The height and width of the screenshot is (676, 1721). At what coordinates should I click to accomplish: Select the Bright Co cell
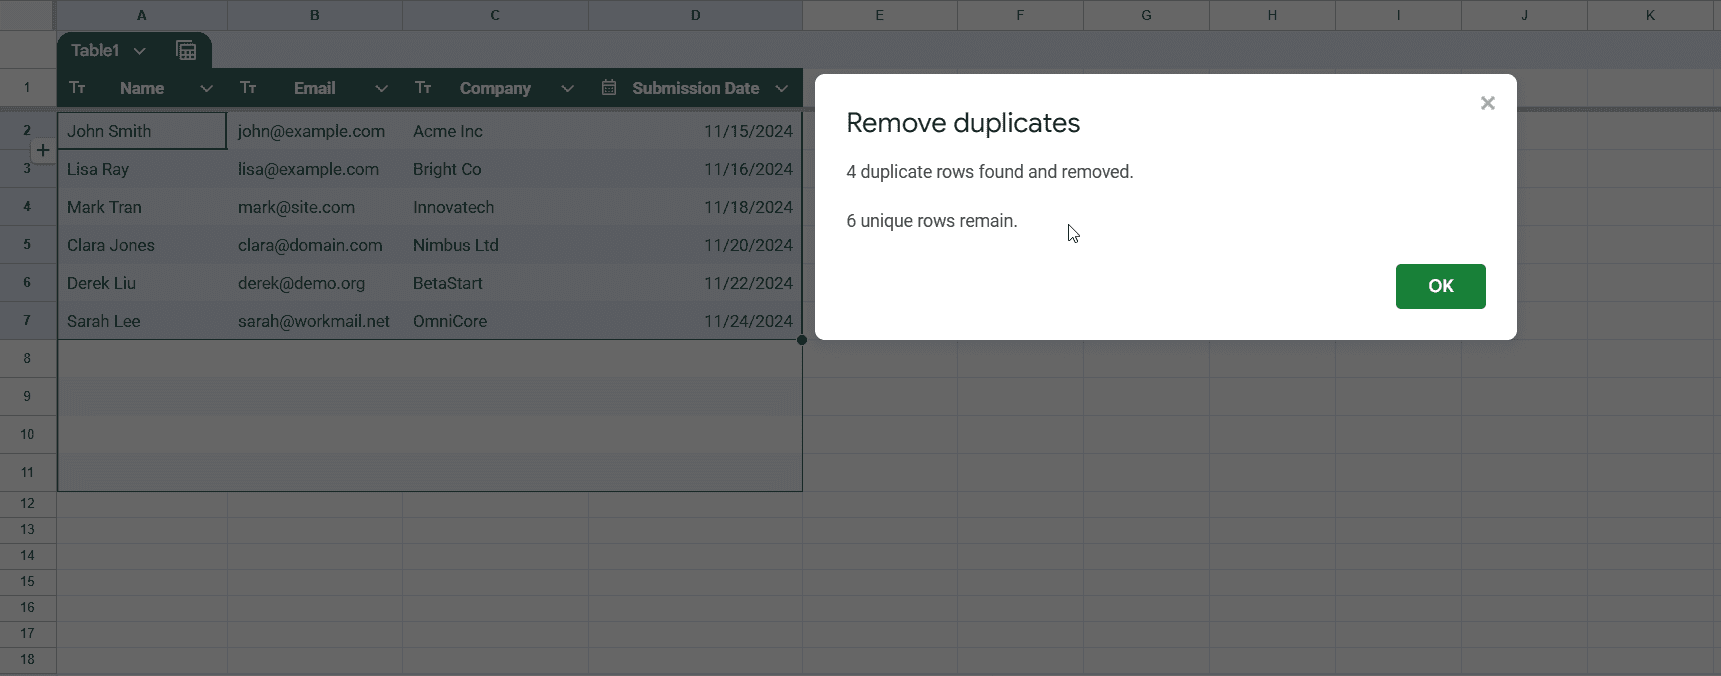click(x=495, y=169)
